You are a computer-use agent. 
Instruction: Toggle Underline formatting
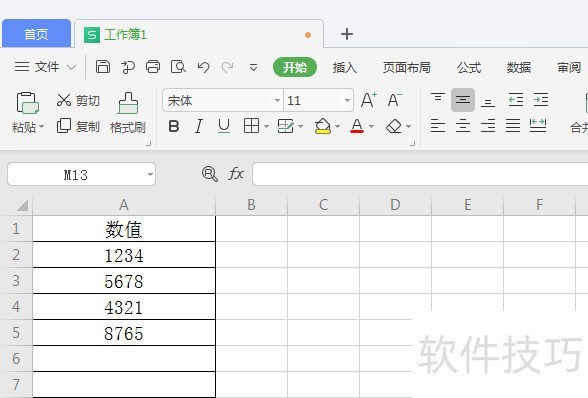tap(224, 126)
